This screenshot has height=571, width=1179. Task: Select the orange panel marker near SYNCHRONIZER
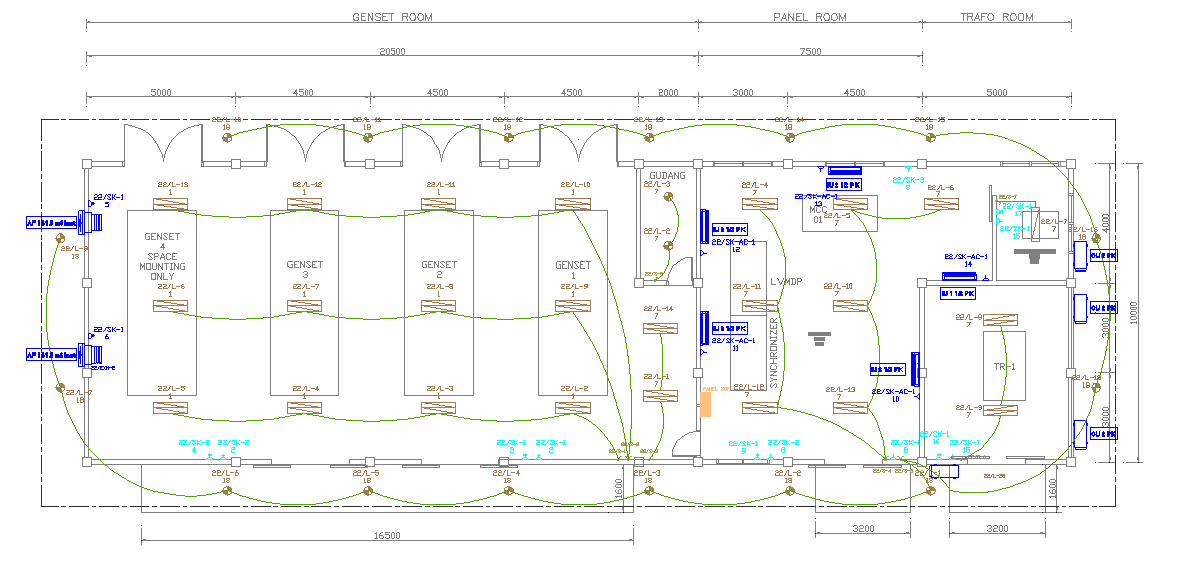click(x=705, y=404)
